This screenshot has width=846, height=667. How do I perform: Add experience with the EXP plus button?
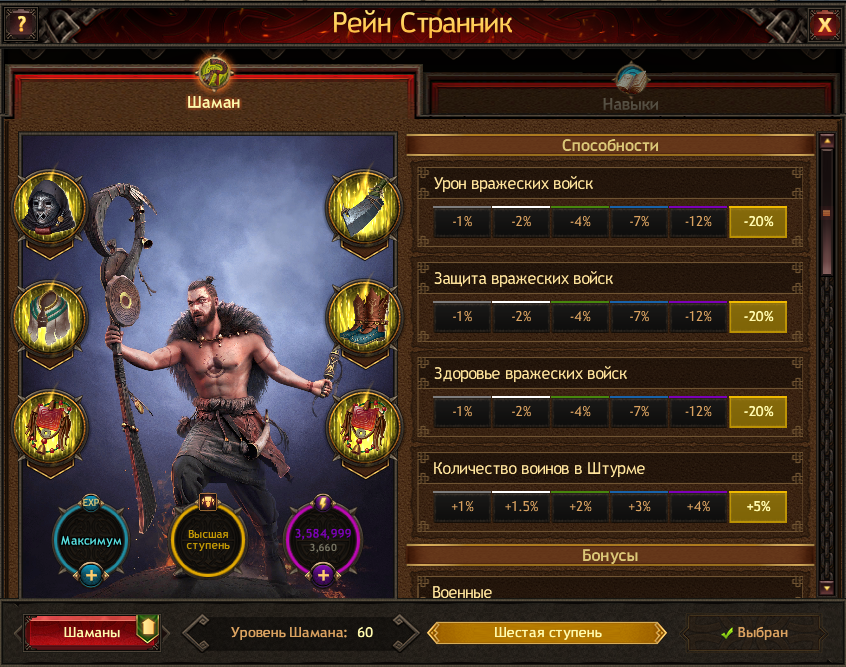(91, 575)
